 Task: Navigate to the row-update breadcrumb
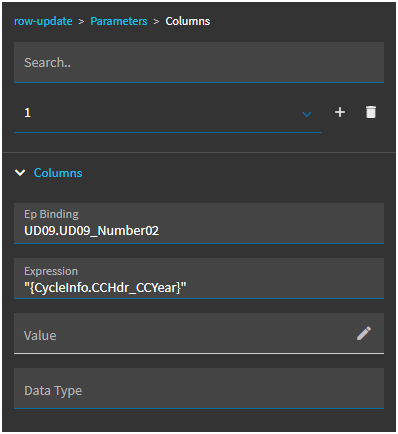[43, 21]
